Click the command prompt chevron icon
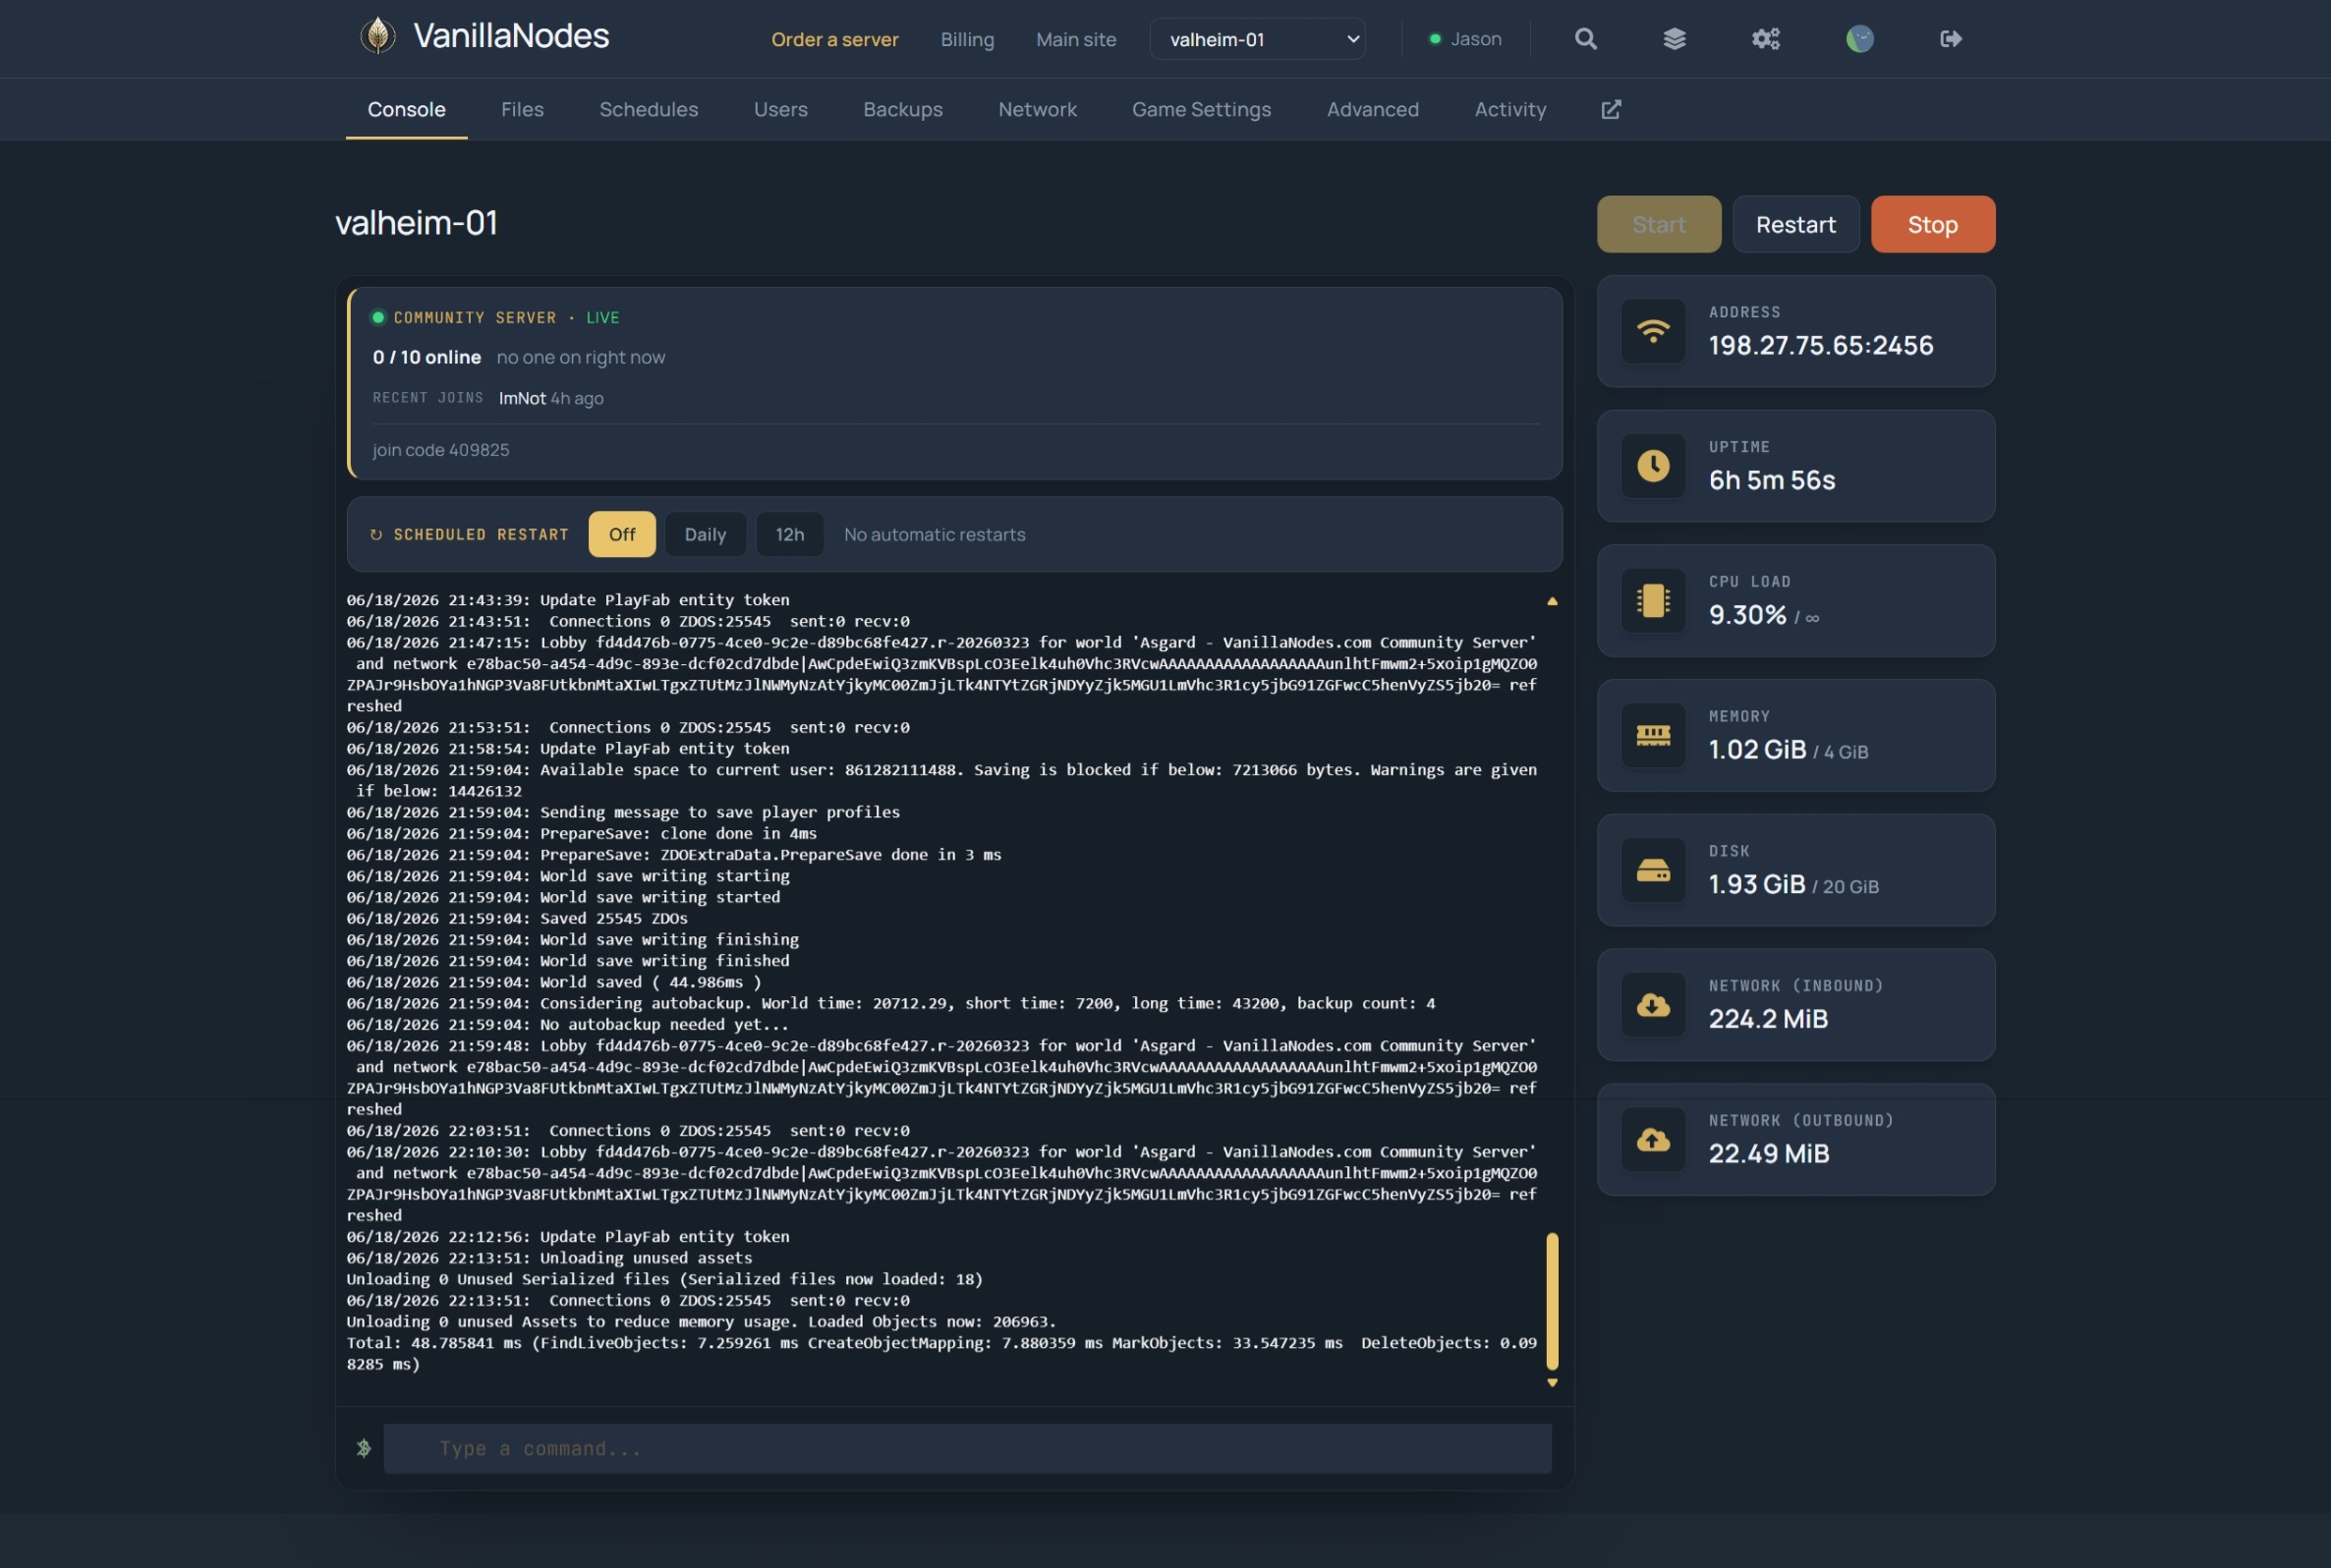 click(x=363, y=1448)
